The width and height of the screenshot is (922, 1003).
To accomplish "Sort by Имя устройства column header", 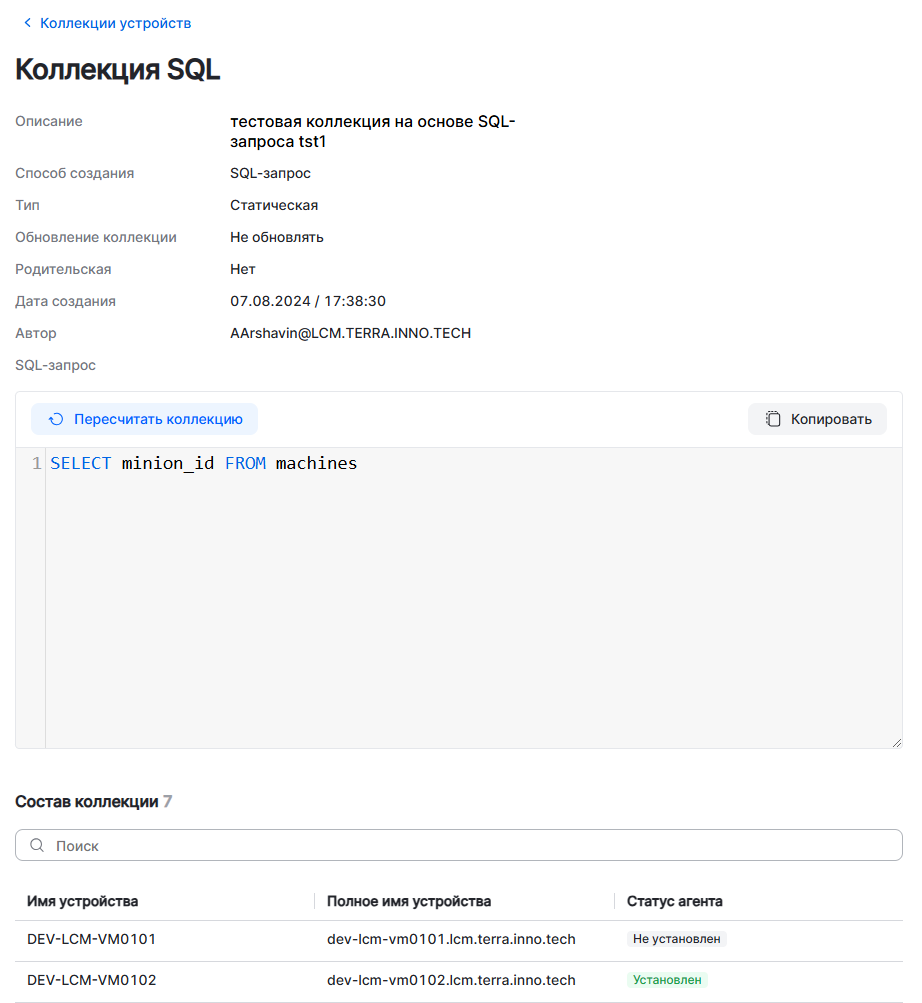I will coord(83,902).
